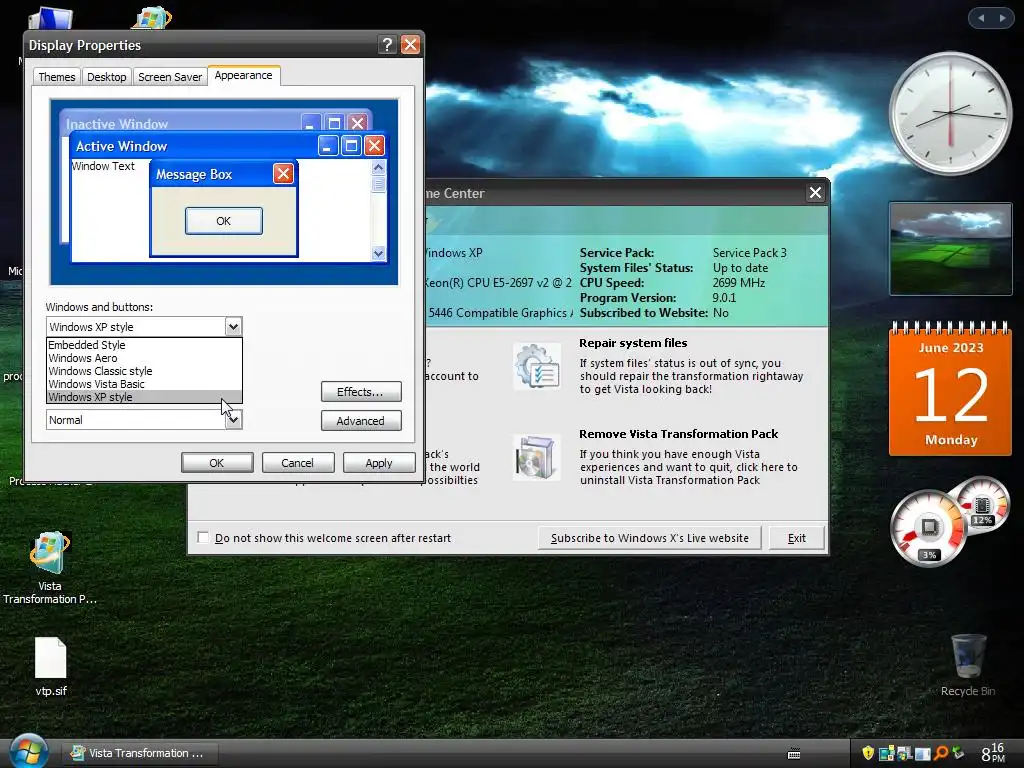This screenshot has height=768, width=1024.
Task: Click the Apply button
Action: click(379, 462)
